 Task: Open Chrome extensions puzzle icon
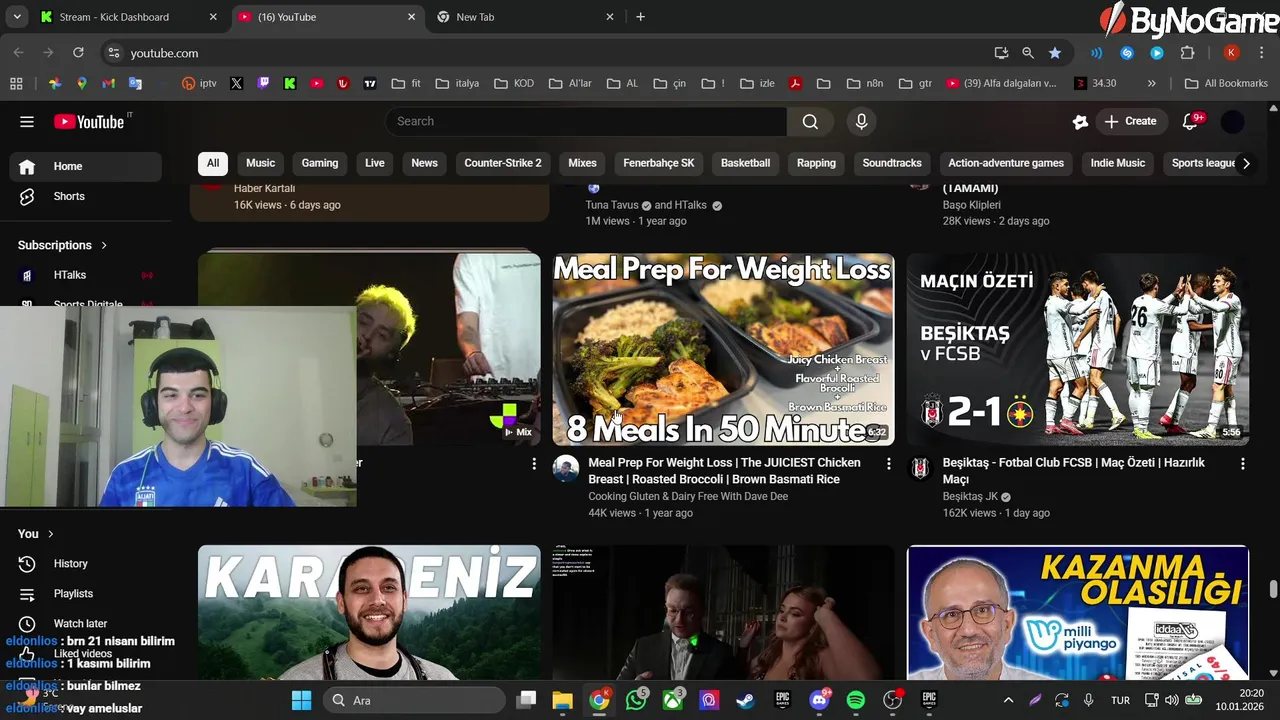(1188, 53)
